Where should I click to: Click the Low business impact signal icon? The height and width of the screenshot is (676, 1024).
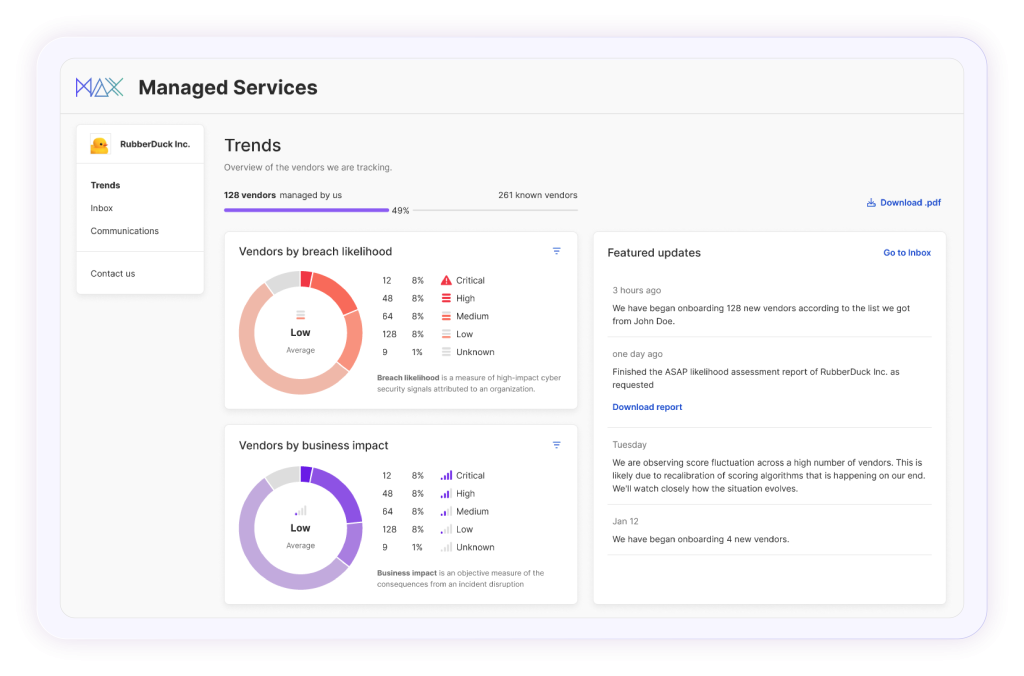coord(444,529)
